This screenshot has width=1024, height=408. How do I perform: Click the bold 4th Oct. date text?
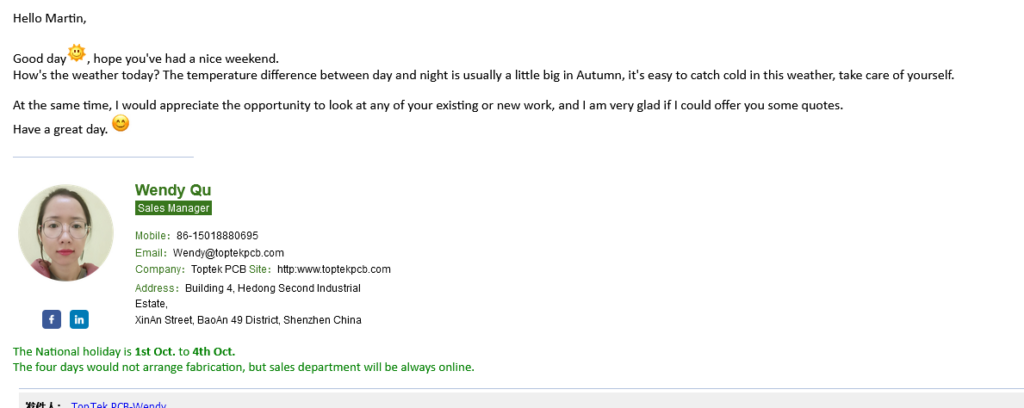click(214, 351)
